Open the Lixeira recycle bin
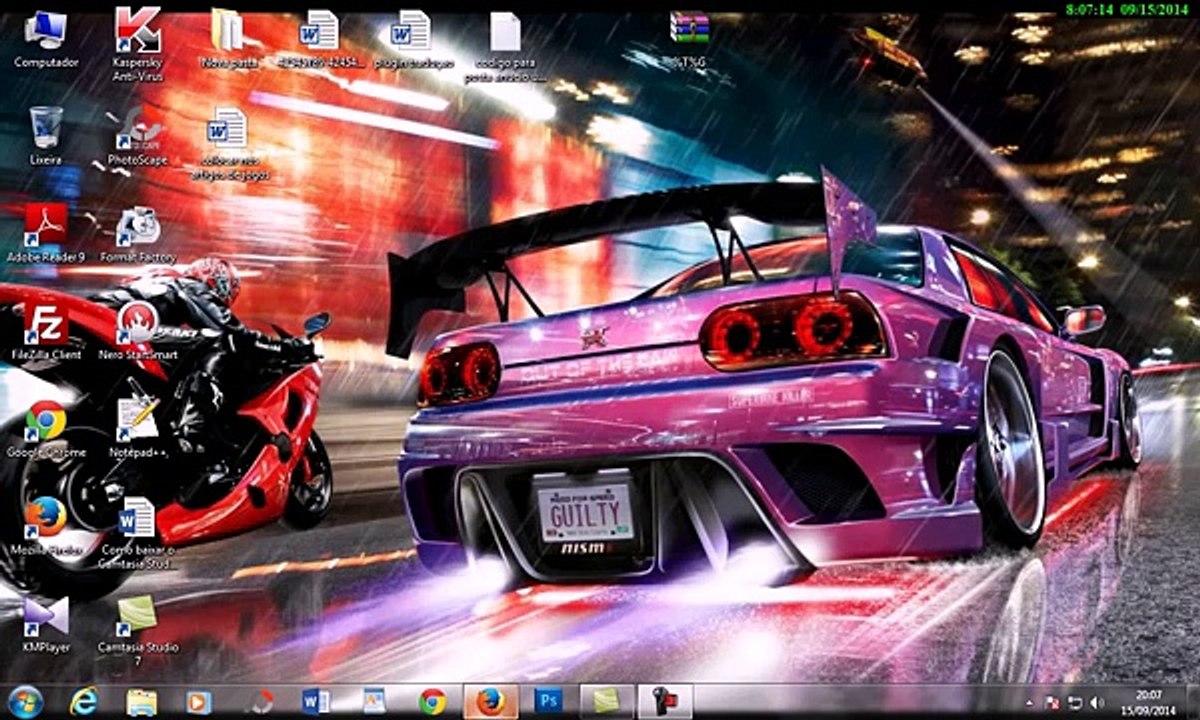Screen dimensions: 1200x720 point(46,136)
